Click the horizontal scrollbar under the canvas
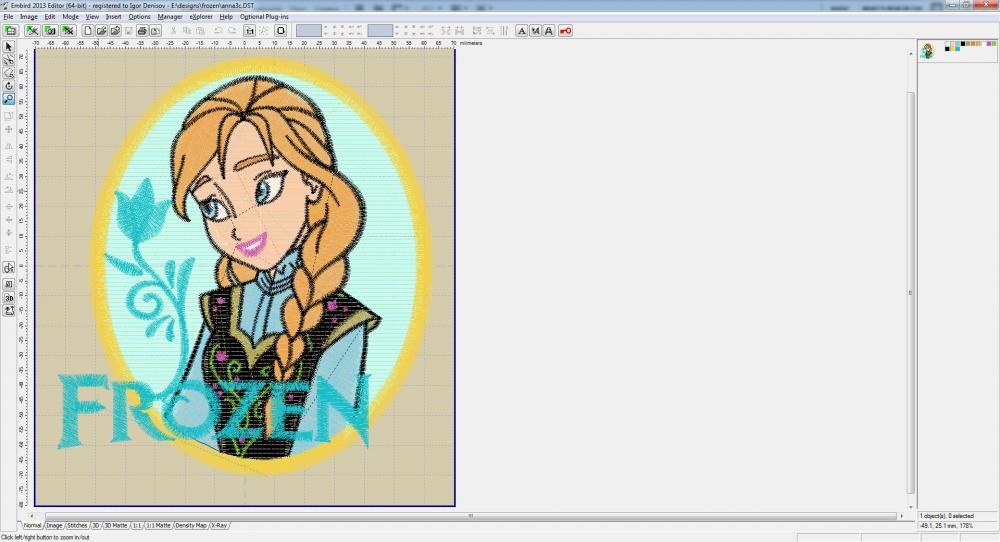 [471, 516]
